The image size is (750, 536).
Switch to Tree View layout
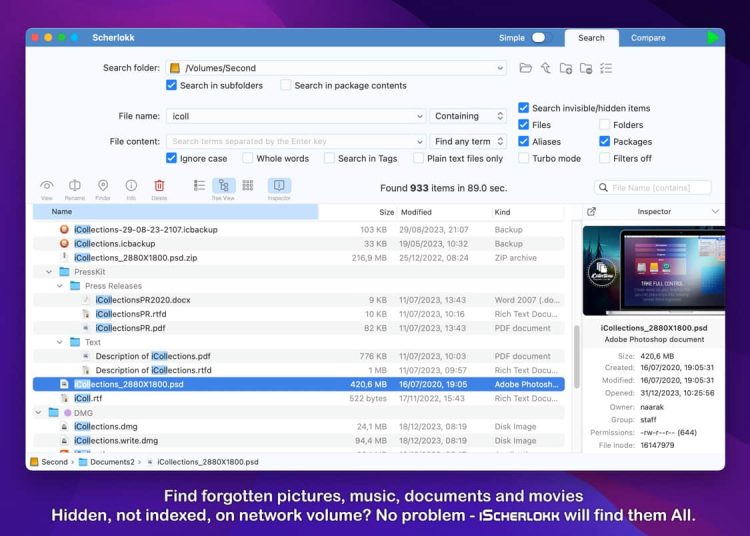tap(223, 186)
